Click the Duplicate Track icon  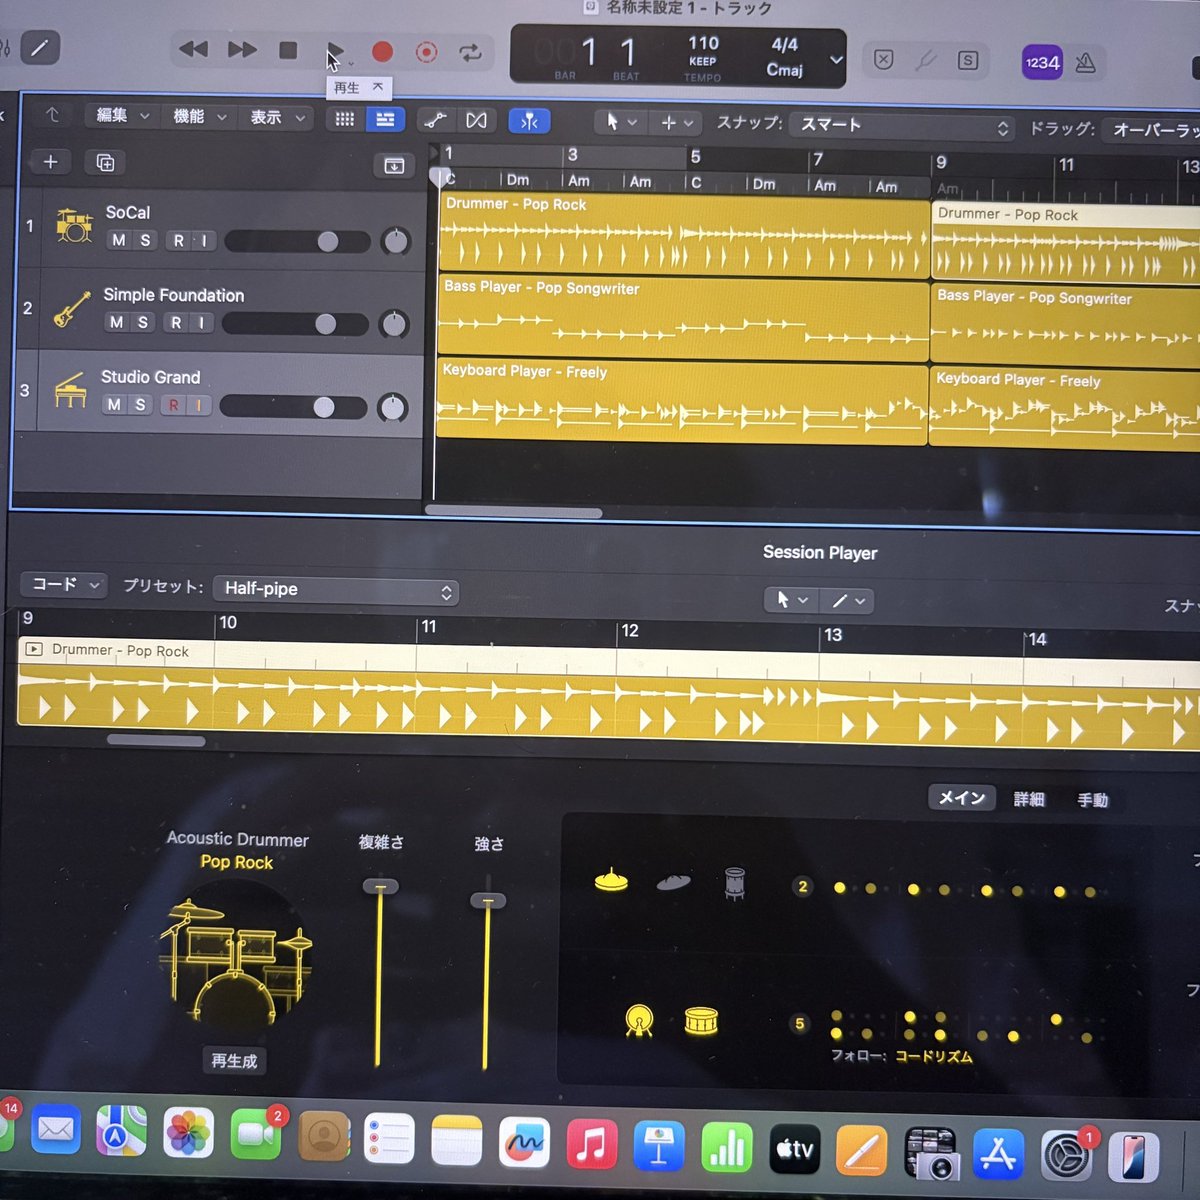click(x=105, y=162)
